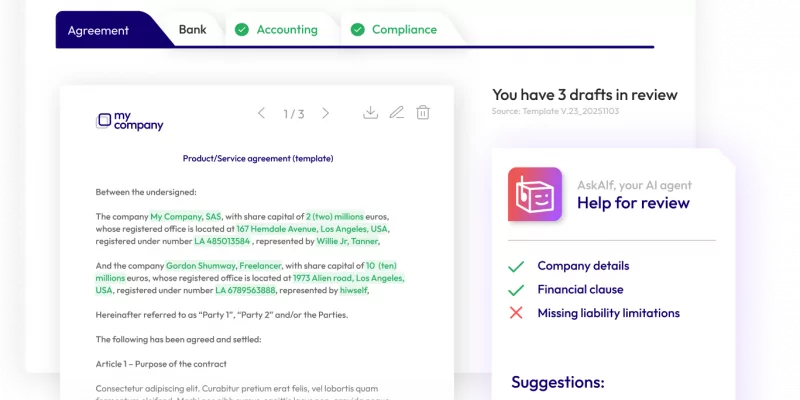Click Source: Template V.23_20251103 text

[x=555, y=111]
